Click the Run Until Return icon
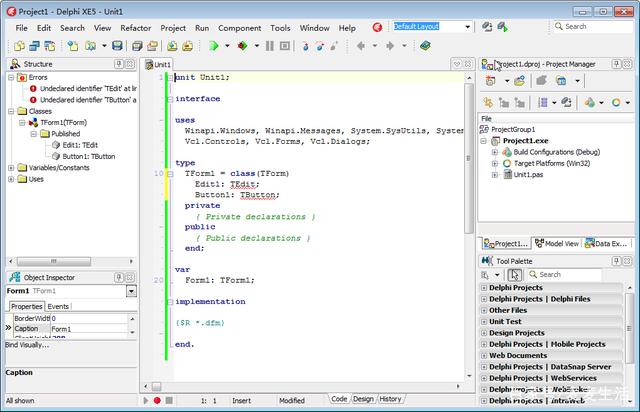The image size is (640, 412). pos(334,46)
